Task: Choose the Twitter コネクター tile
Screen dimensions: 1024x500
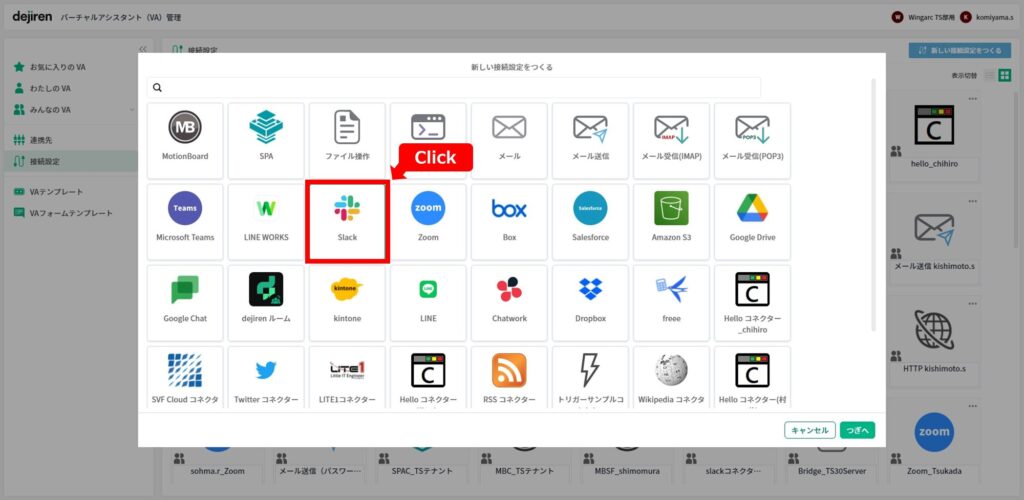Action: (266, 377)
